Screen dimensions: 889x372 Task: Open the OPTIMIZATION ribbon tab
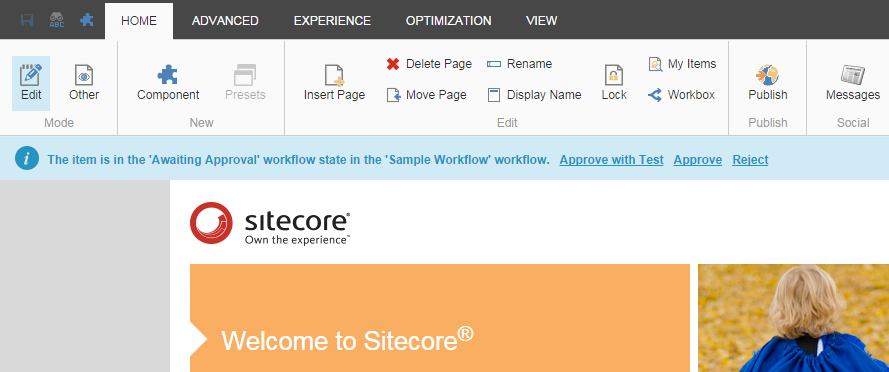(448, 21)
